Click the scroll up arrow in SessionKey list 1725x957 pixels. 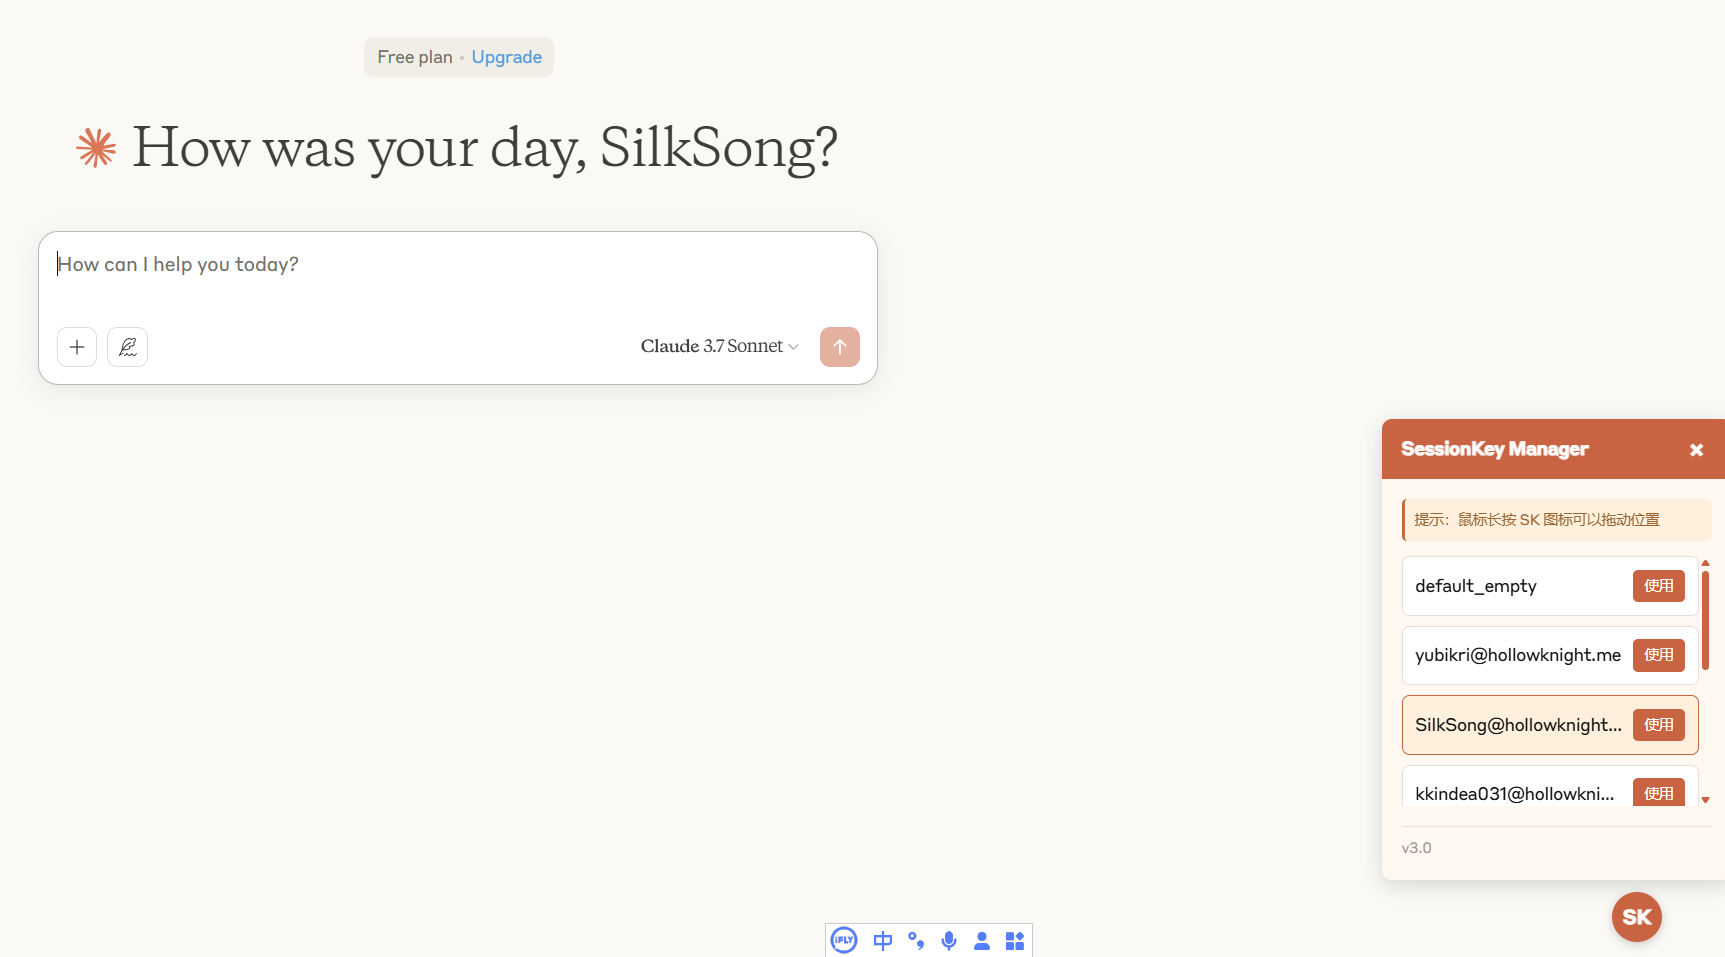tap(1706, 563)
